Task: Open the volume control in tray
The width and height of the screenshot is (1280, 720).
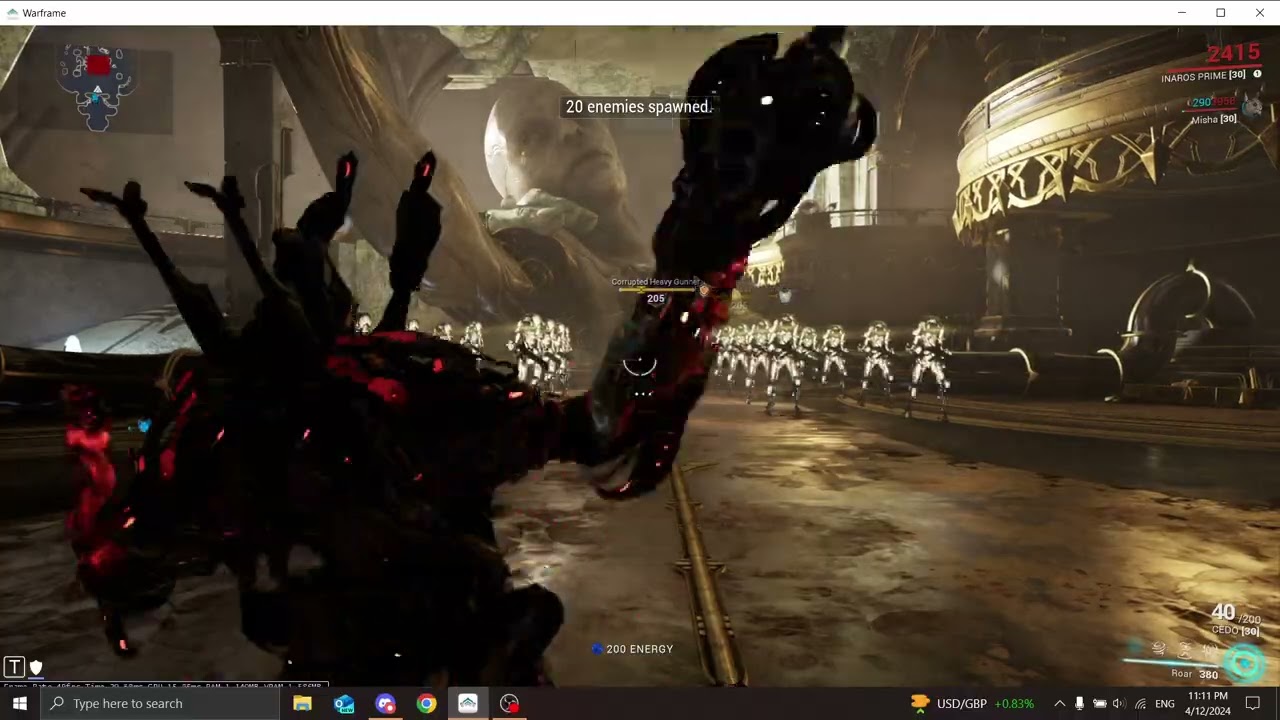Action: pyautogui.click(x=1119, y=704)
